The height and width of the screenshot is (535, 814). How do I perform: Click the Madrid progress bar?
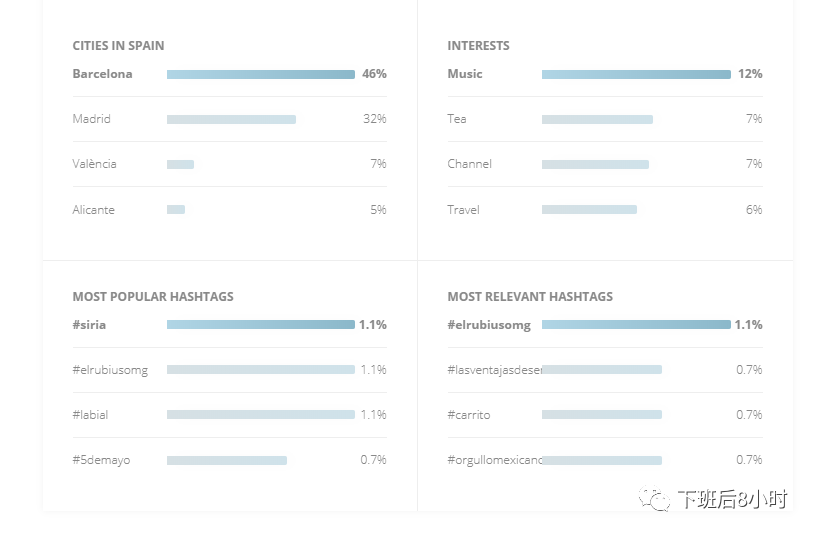click(231, 119)
